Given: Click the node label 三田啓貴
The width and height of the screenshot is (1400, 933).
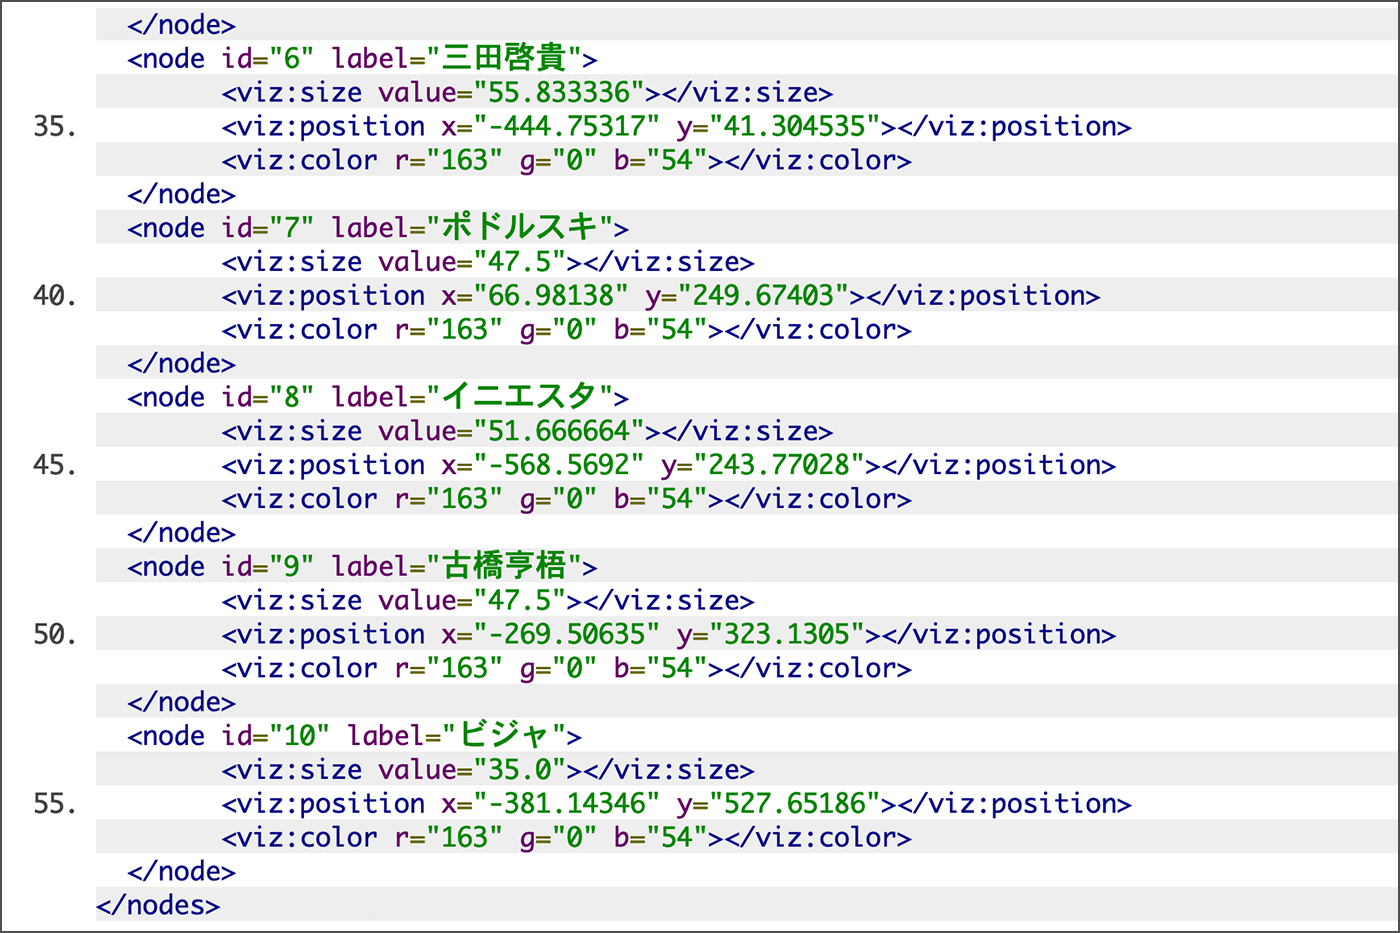Looking at the screenshot, I should (504, 59).
